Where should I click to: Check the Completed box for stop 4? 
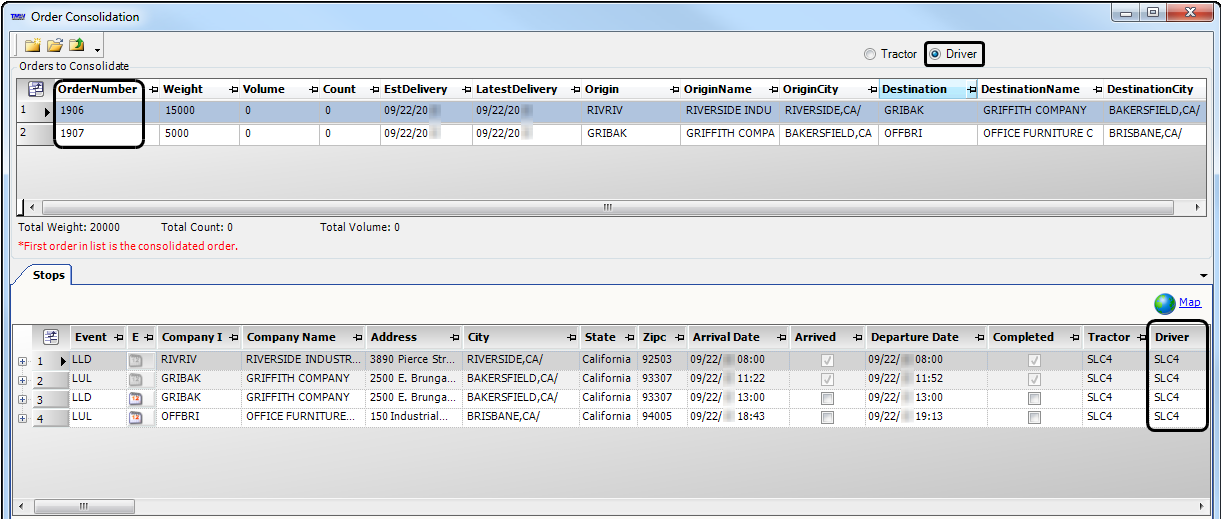1034,417
